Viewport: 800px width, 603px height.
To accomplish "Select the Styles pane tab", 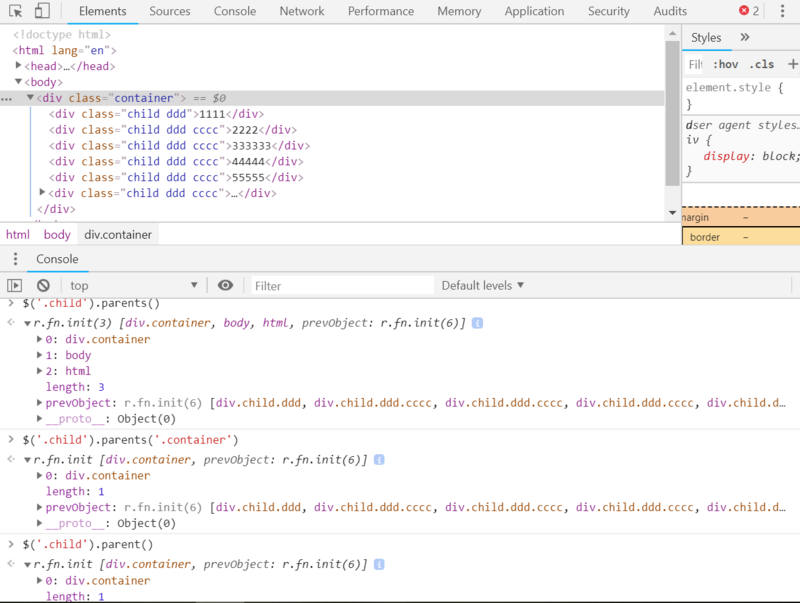I will (x=706, y=38).
